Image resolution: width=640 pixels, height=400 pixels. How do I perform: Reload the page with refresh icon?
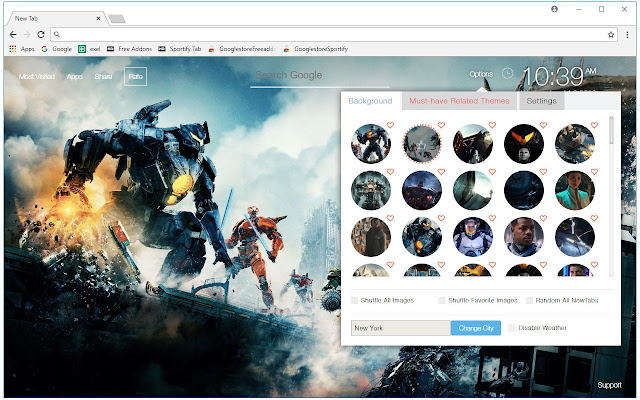[41, 35]
